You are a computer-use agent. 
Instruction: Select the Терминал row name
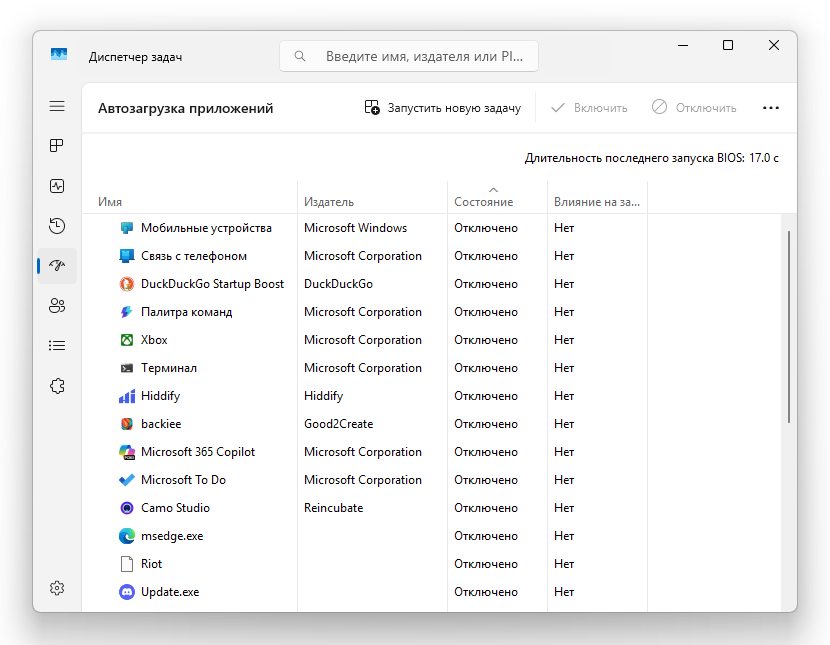tap(169, 368)
